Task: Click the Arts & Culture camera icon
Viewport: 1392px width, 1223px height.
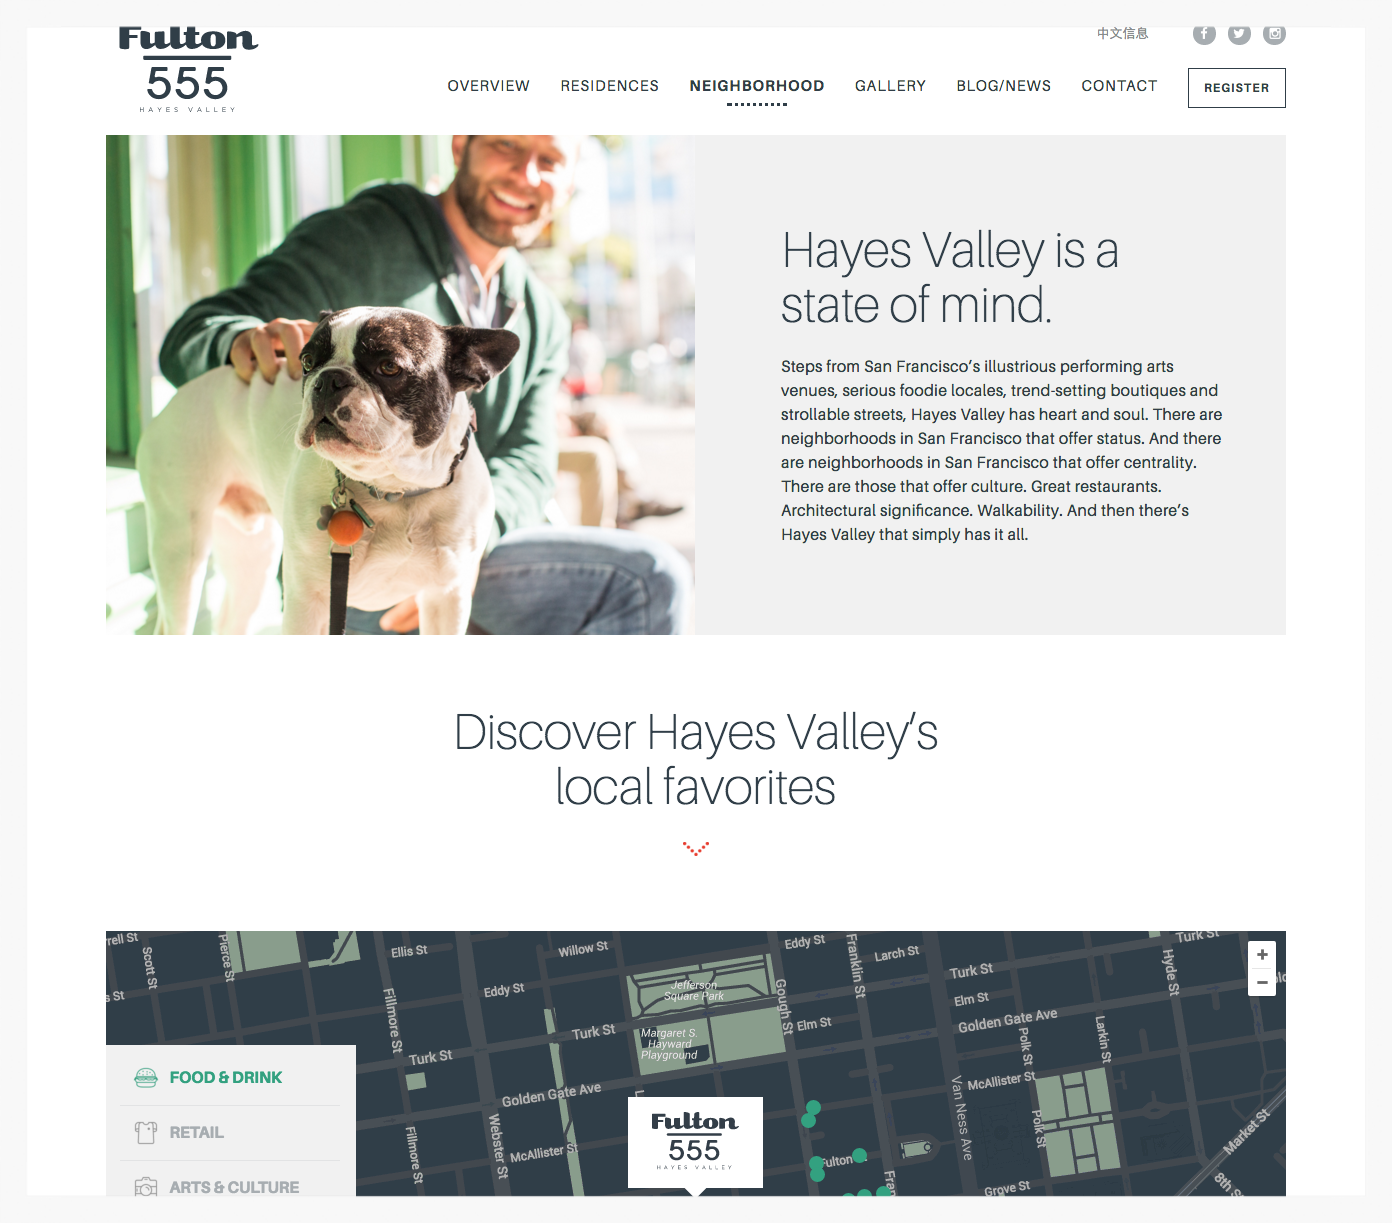Action: tap(146, 1187)
